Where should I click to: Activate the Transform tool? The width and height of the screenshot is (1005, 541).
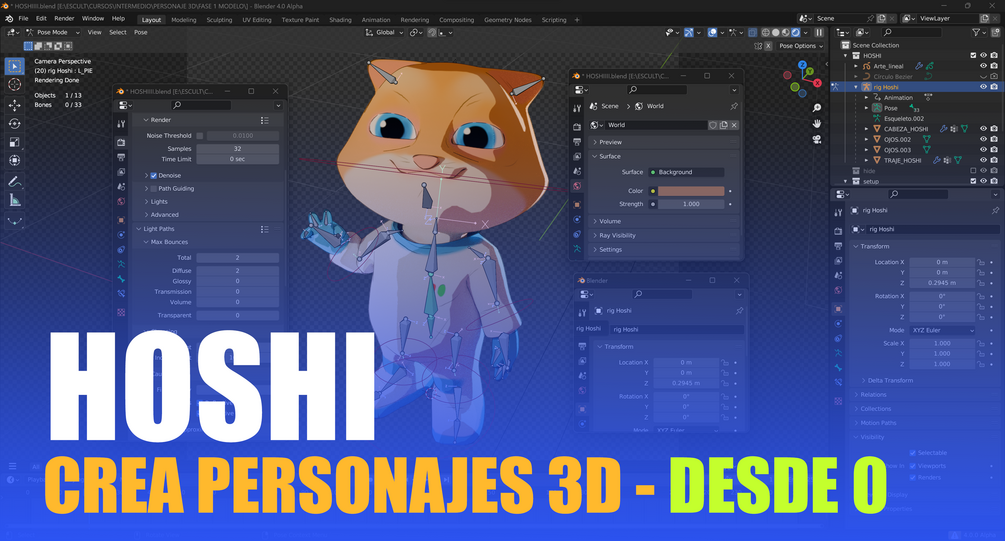[x=15, y=160]
